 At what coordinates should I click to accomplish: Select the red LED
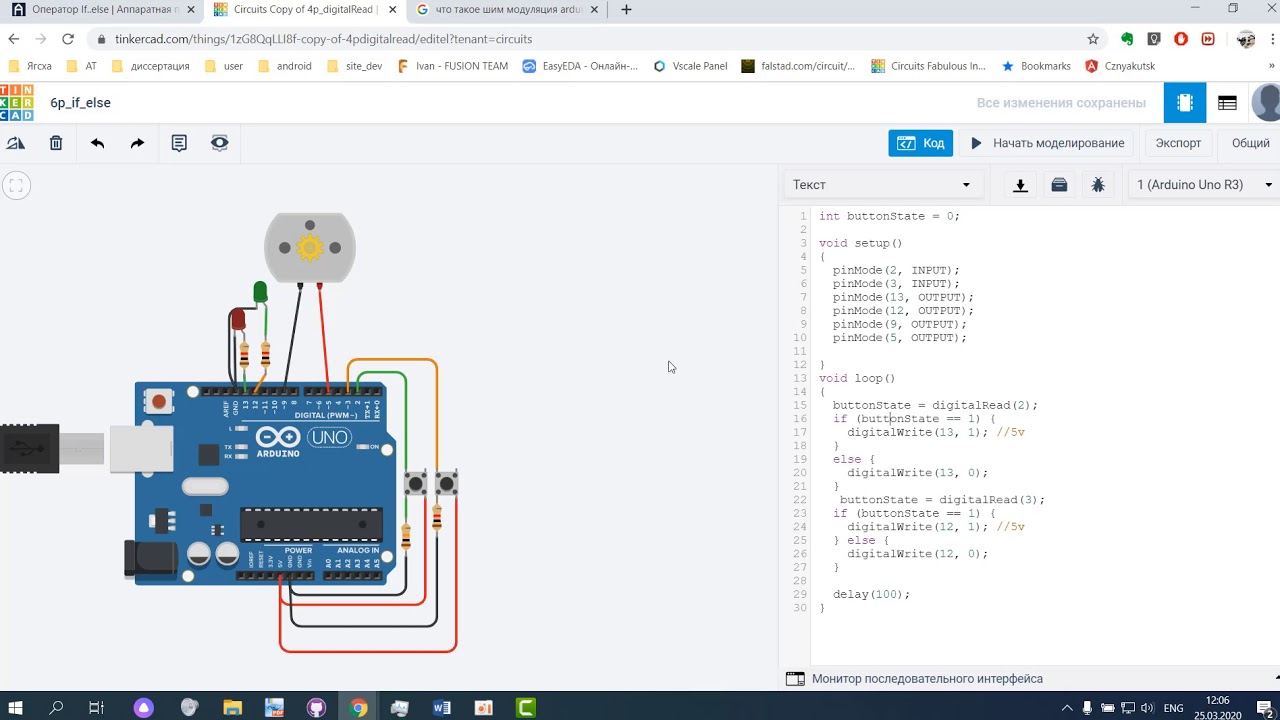click(238, 319)
